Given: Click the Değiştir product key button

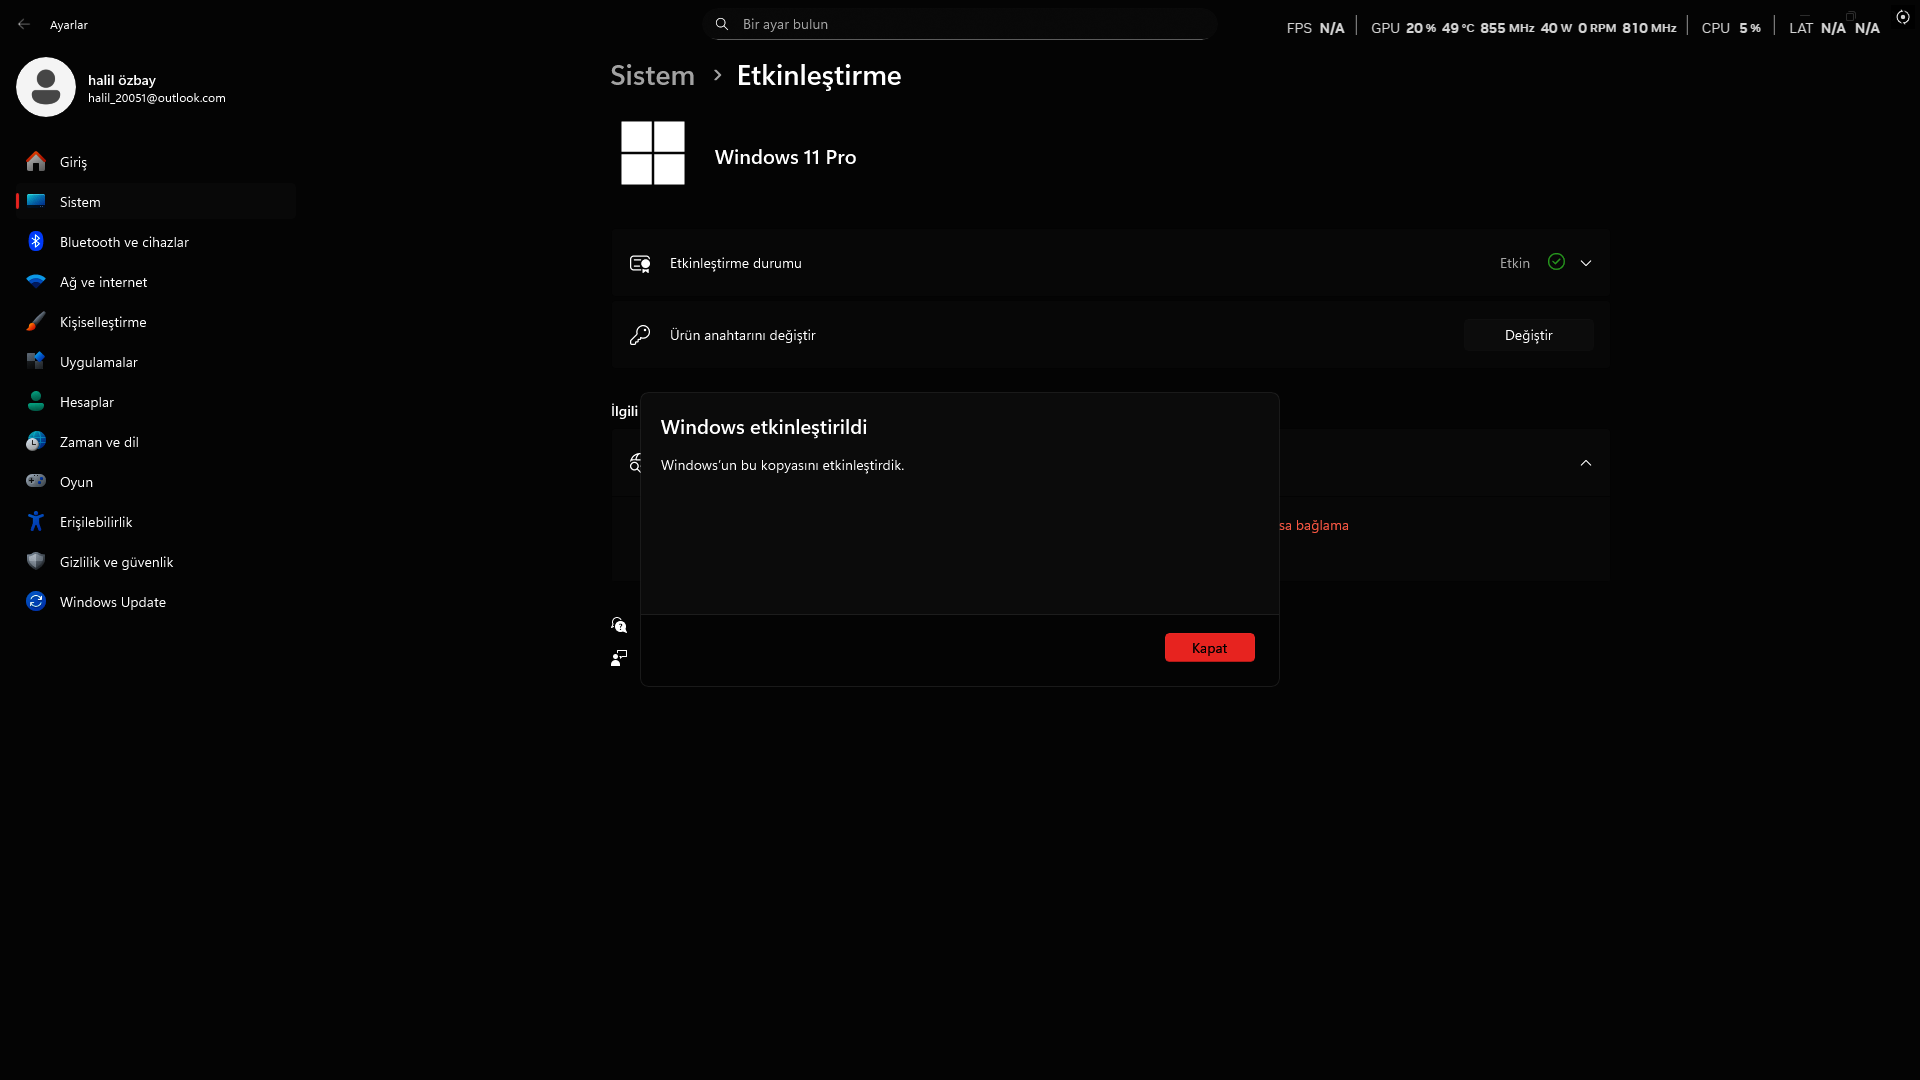Looking at the screenshot, I should [1529, 335].
